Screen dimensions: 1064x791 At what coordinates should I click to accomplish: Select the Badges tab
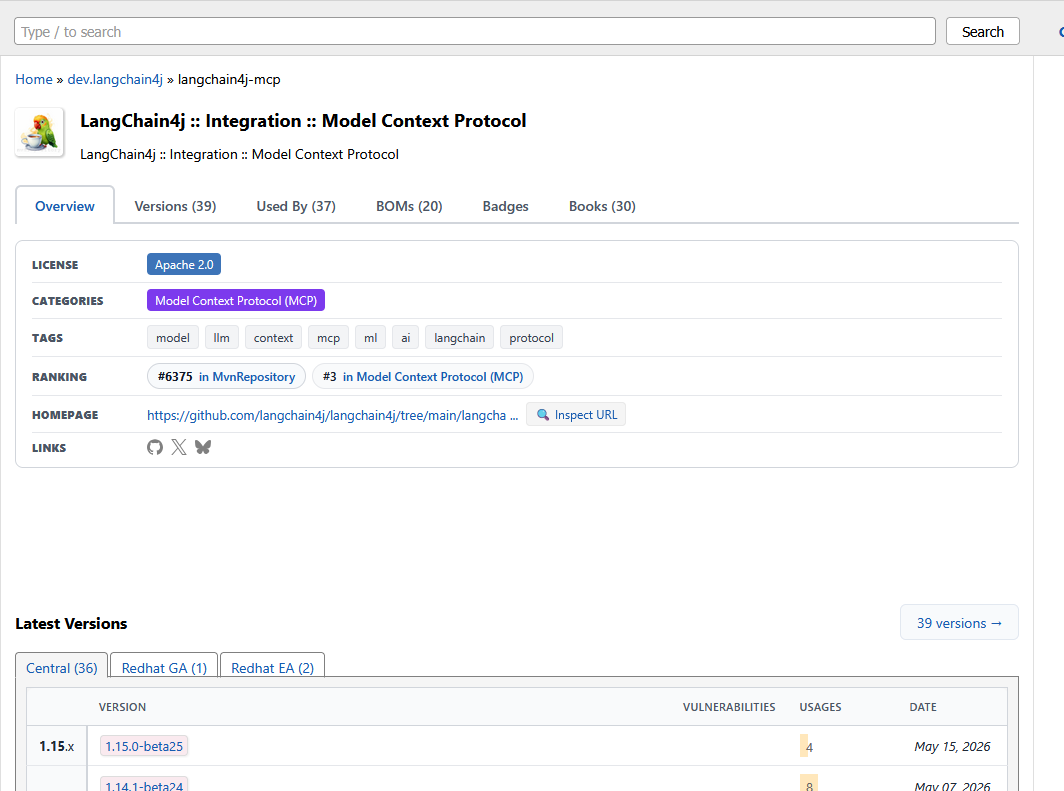(506, 206)
